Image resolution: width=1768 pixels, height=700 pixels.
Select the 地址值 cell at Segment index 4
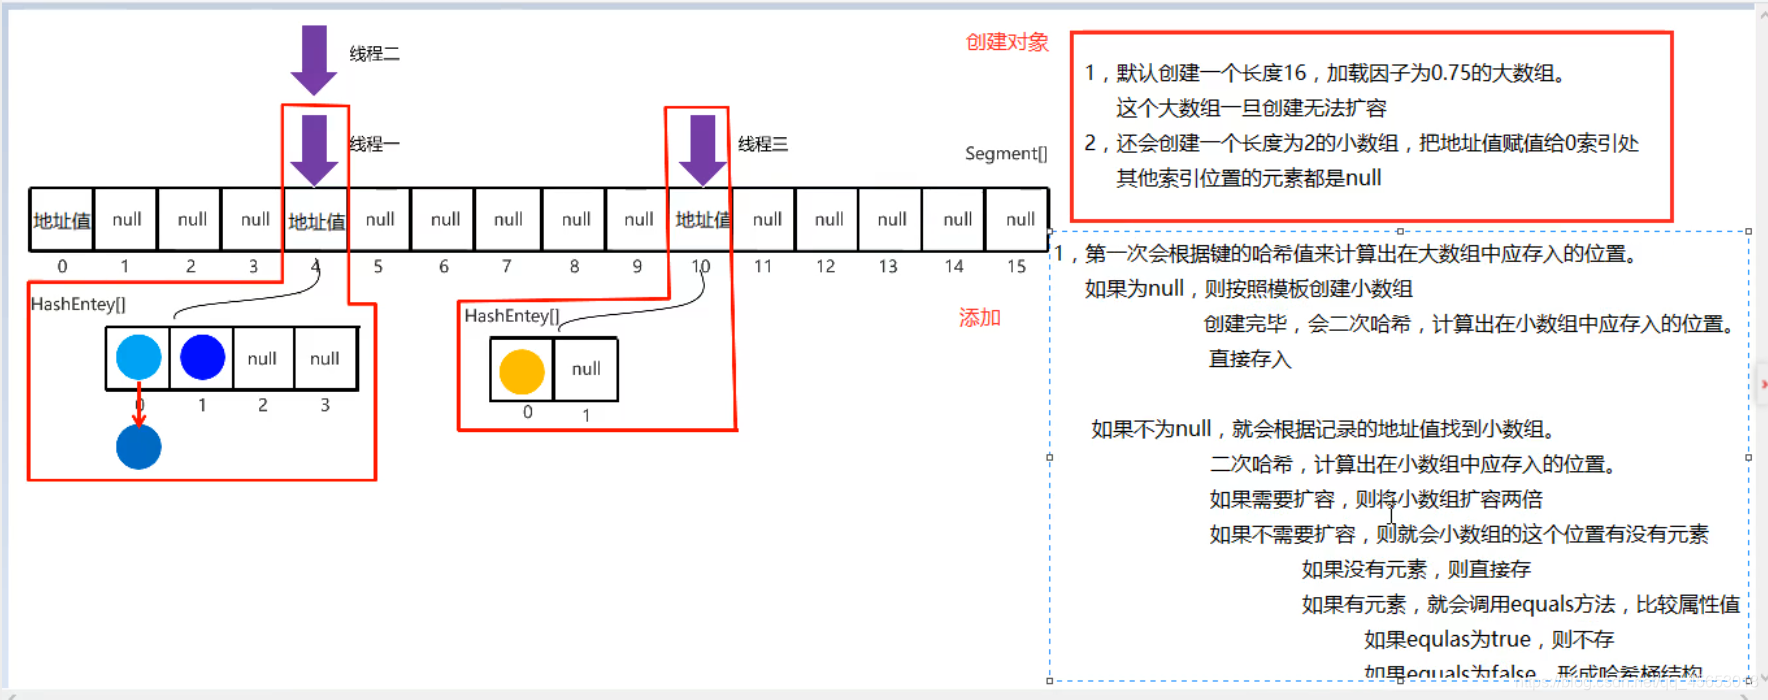[x=316, y=220]
